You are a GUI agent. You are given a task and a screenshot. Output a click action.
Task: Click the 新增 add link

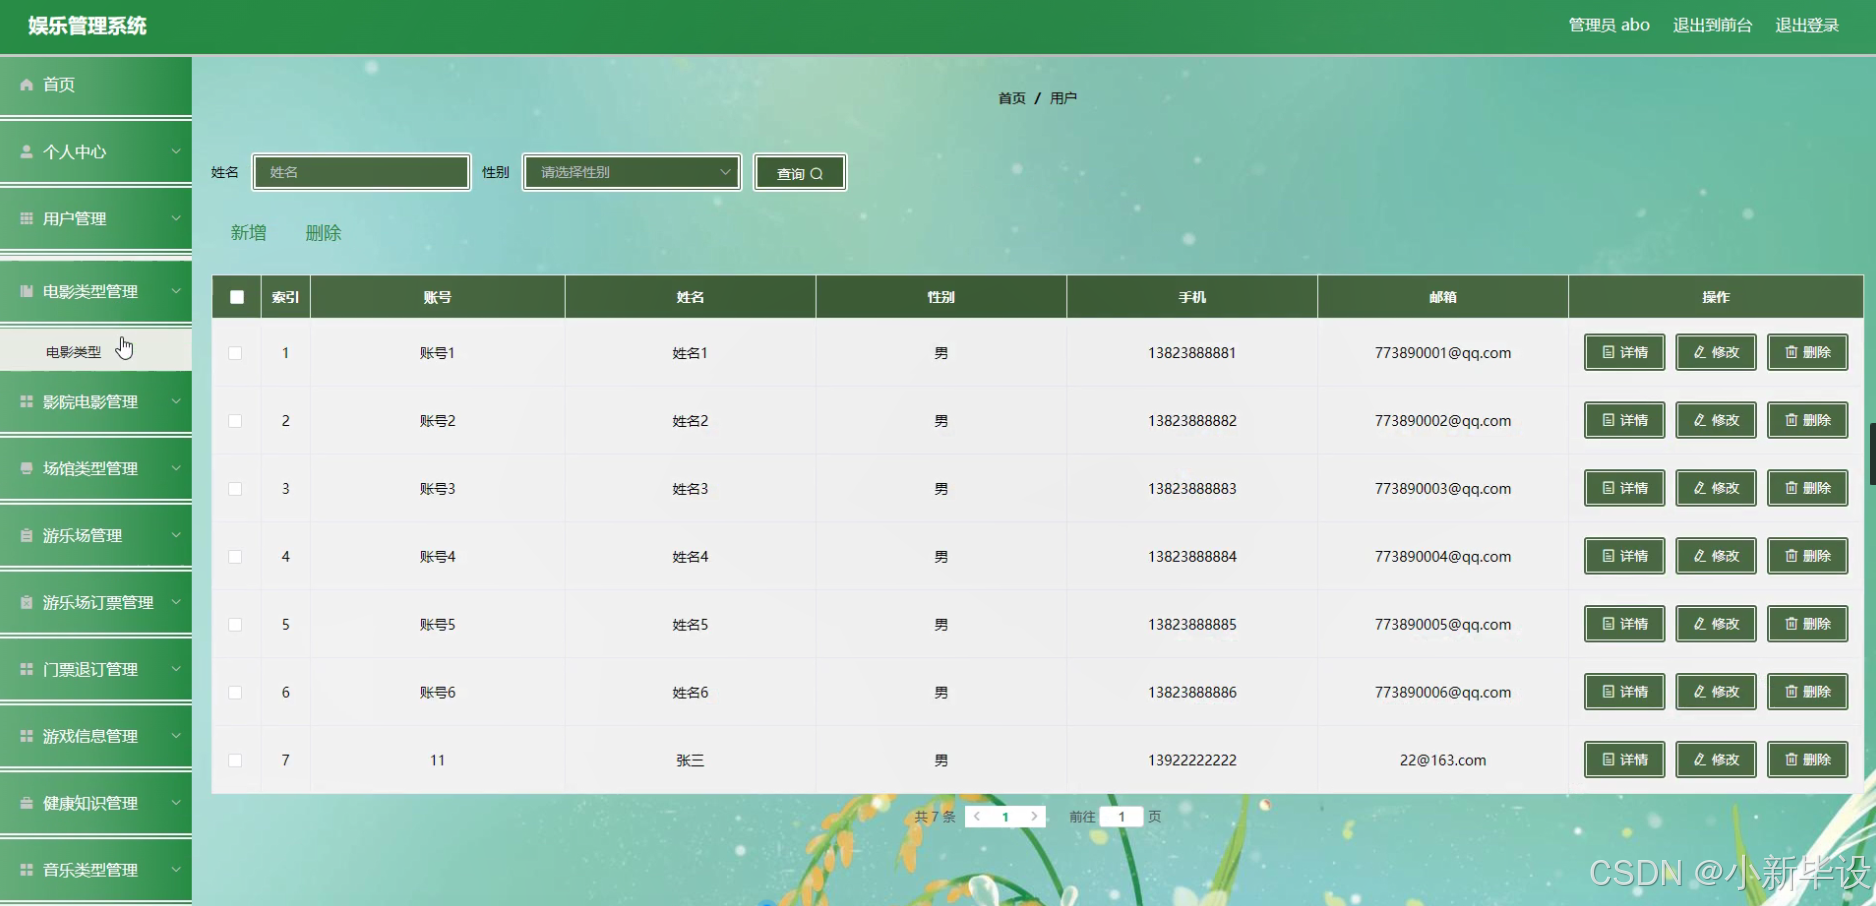pos(249,232)
